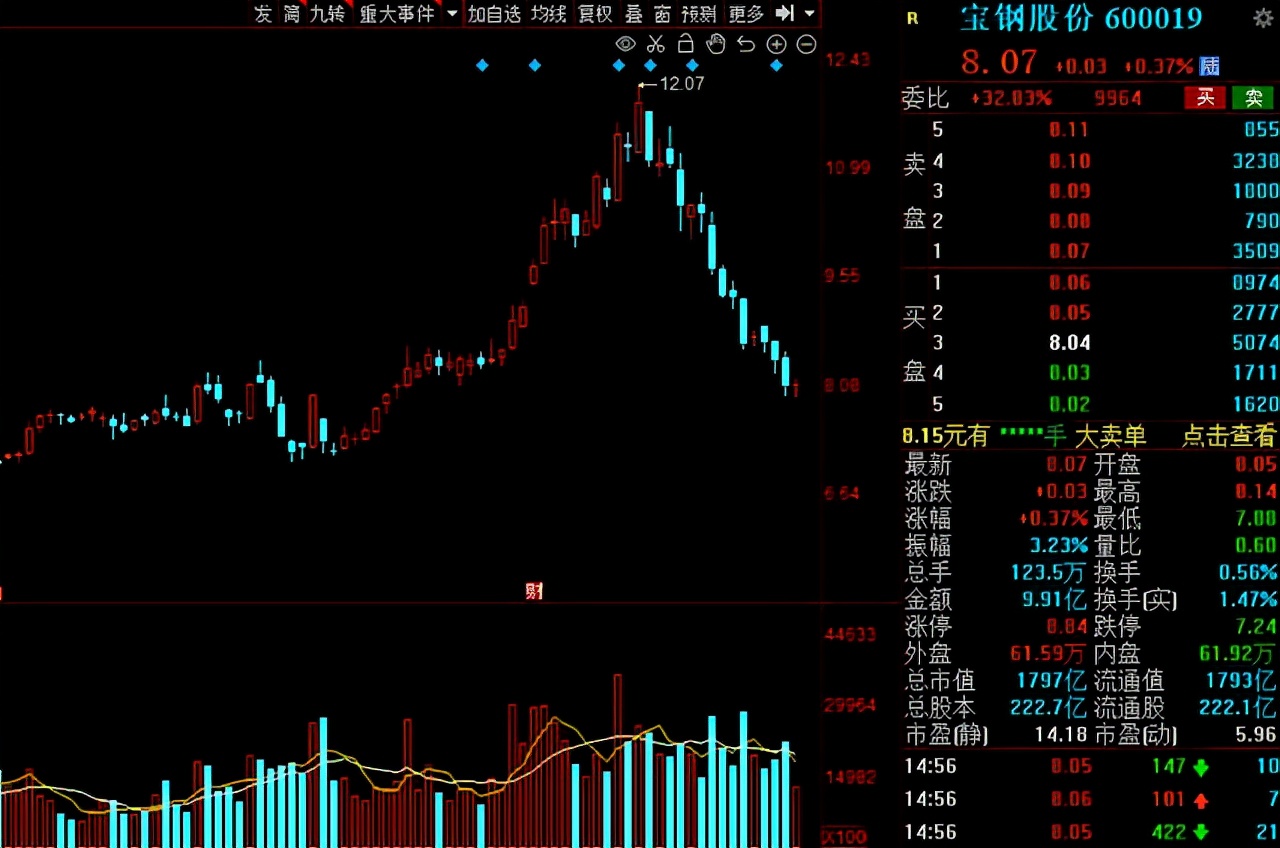Click the blue badge after +0.37%
The width and height of the screenshot is (1280, 848).
point(1210,66)
